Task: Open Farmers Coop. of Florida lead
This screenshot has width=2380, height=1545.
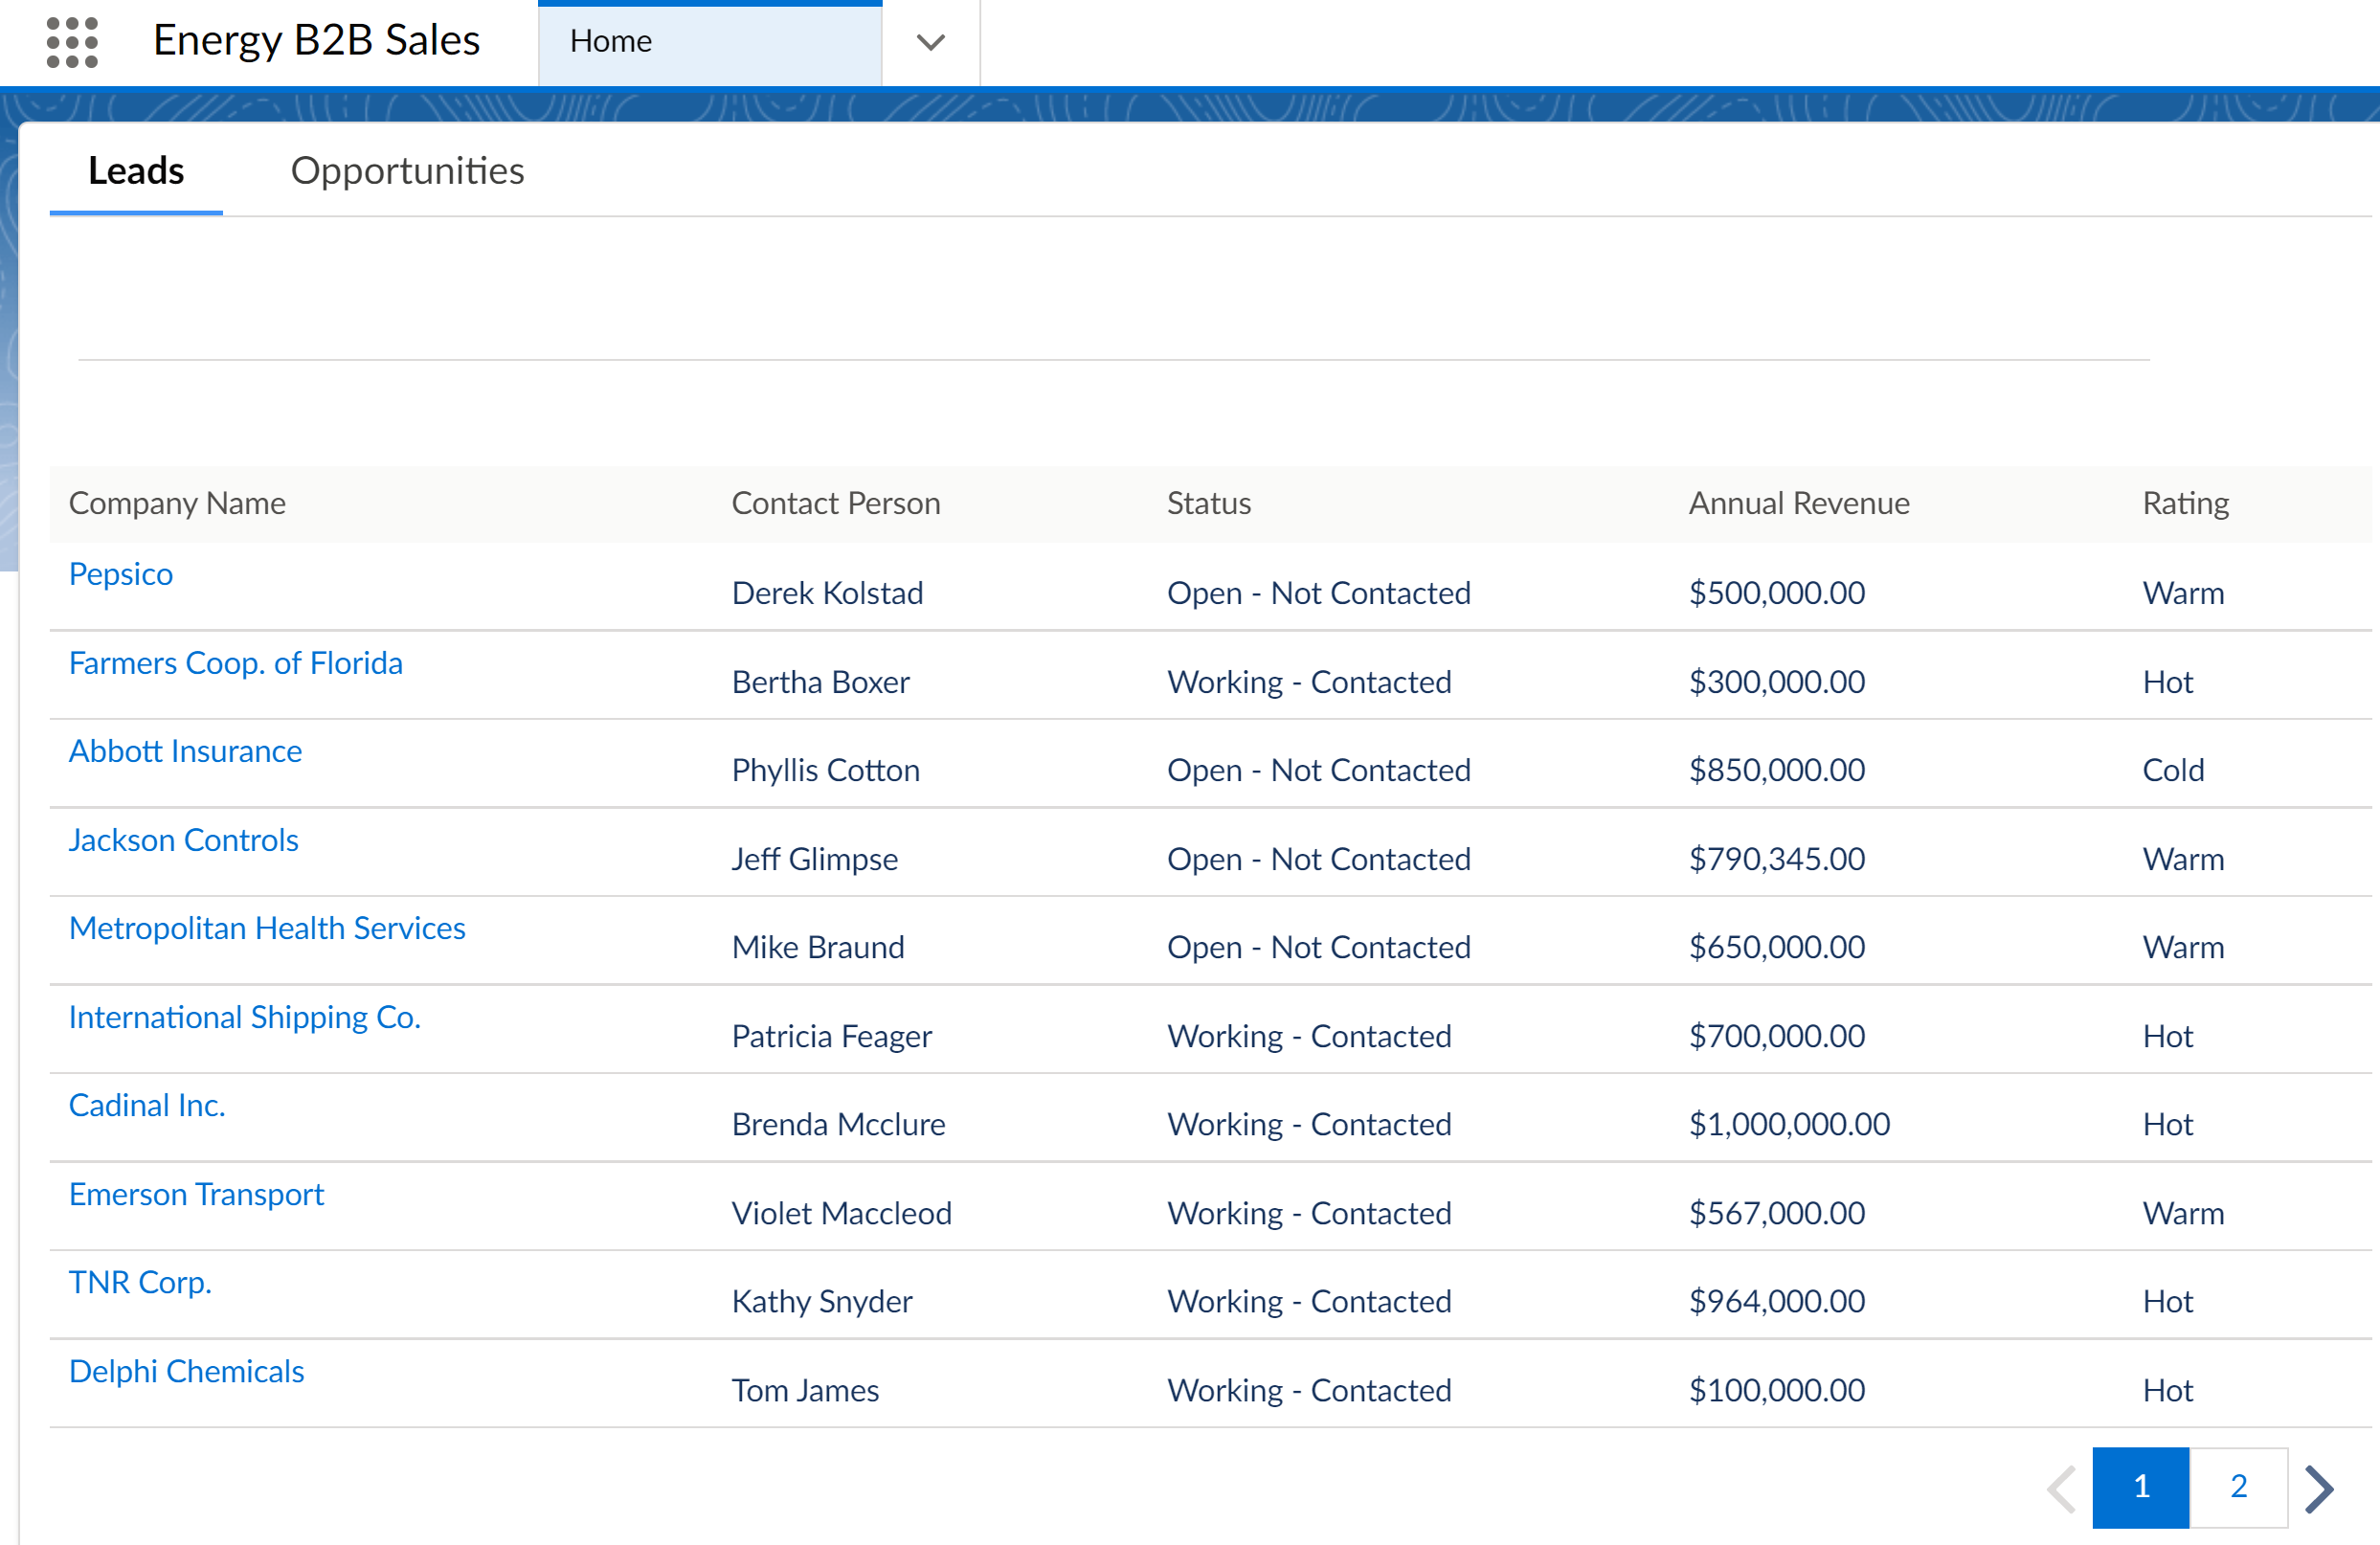Action: pyautogui.click(x=236, y=663)
